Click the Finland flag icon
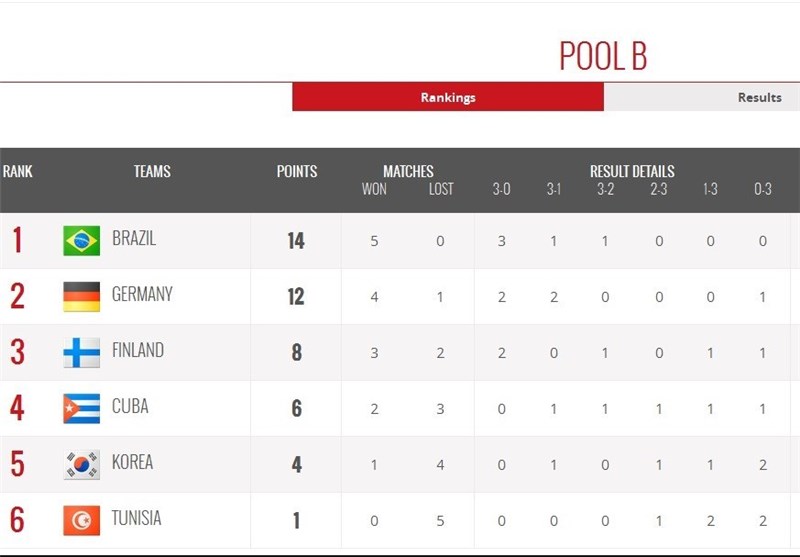This screenshot has width=800, height=557. tap(81, 352)
